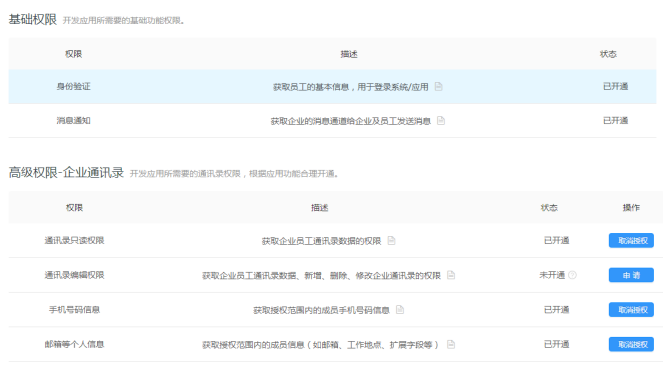This screenshot has height=368, width=669.
Task: Open the document icon beside 身份验证 description
Action: click(x=438, y=87)
